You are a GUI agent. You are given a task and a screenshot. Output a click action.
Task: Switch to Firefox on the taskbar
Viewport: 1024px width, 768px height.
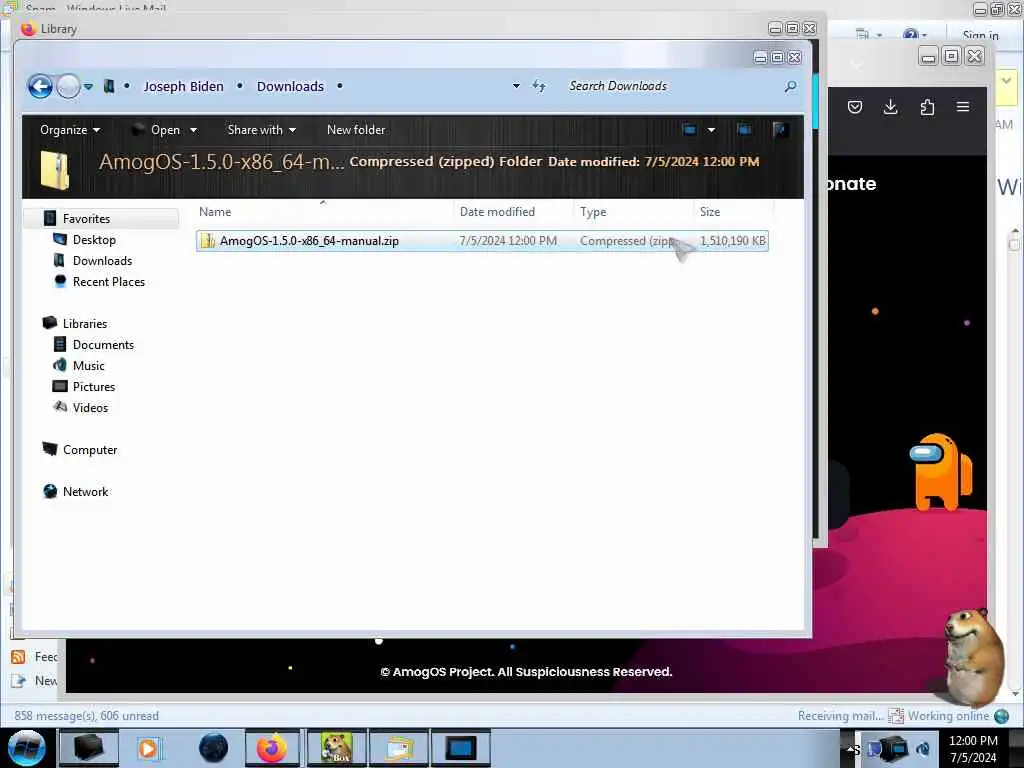pos(272,748)
